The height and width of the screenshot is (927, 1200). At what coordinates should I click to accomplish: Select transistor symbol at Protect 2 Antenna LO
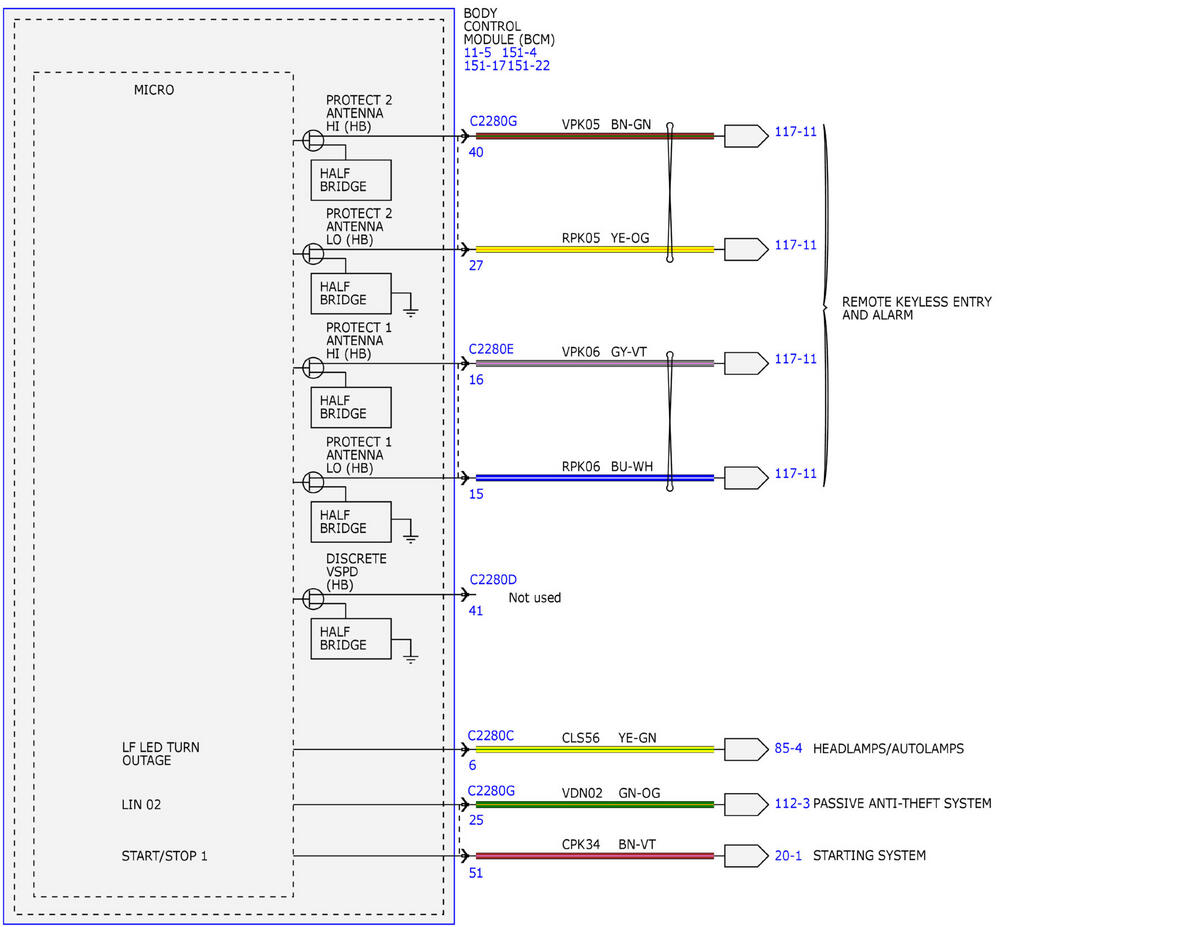[314, 254]
